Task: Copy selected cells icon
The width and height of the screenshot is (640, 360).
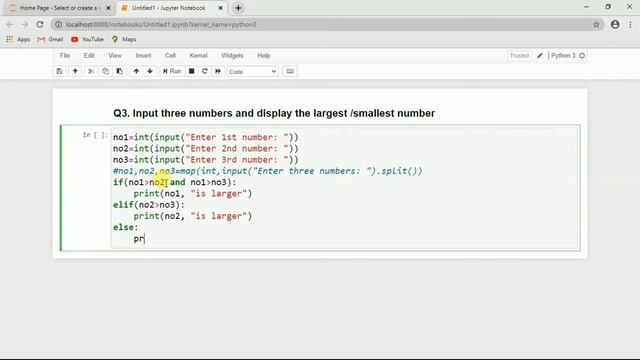Action: coord(105,71)
